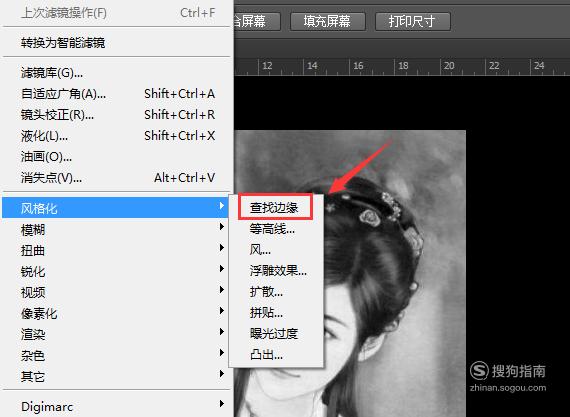Expand the 扭曲 submenu

(116, 250)
